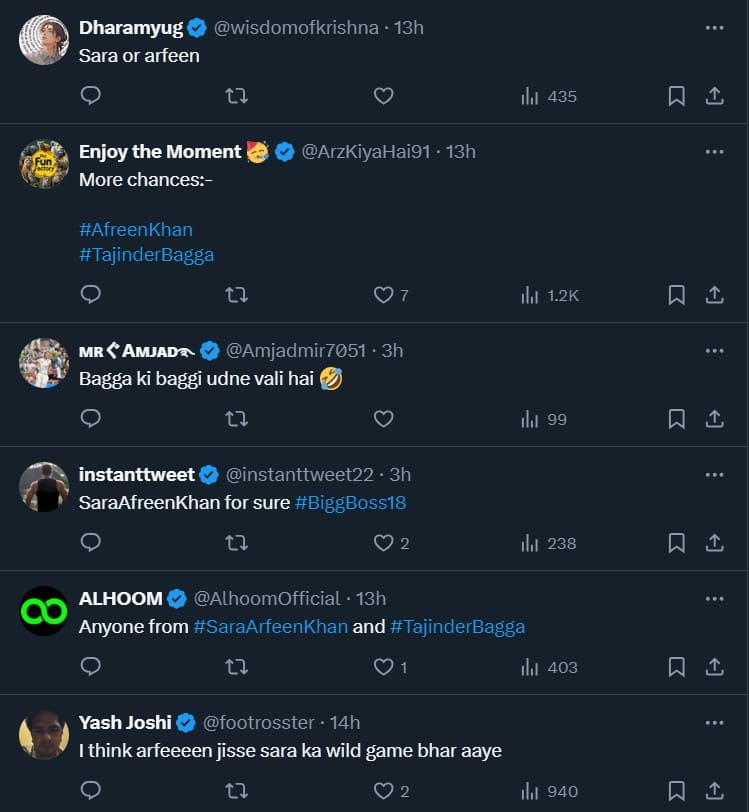Share Yash Joshi's tweet
The width and height of the screenshot is (749, 812).
715,791
